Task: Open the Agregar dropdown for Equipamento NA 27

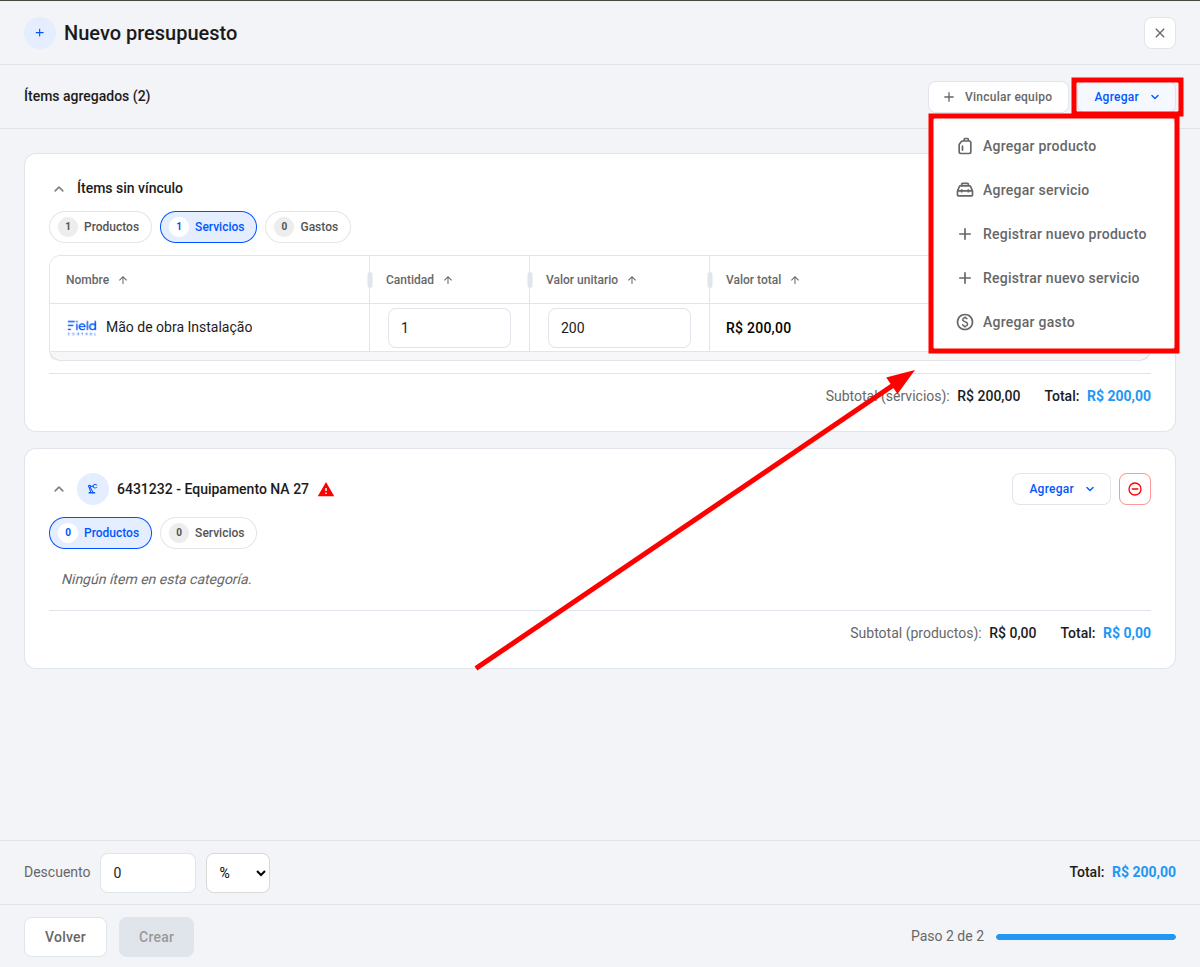Action: [1061, 489]
